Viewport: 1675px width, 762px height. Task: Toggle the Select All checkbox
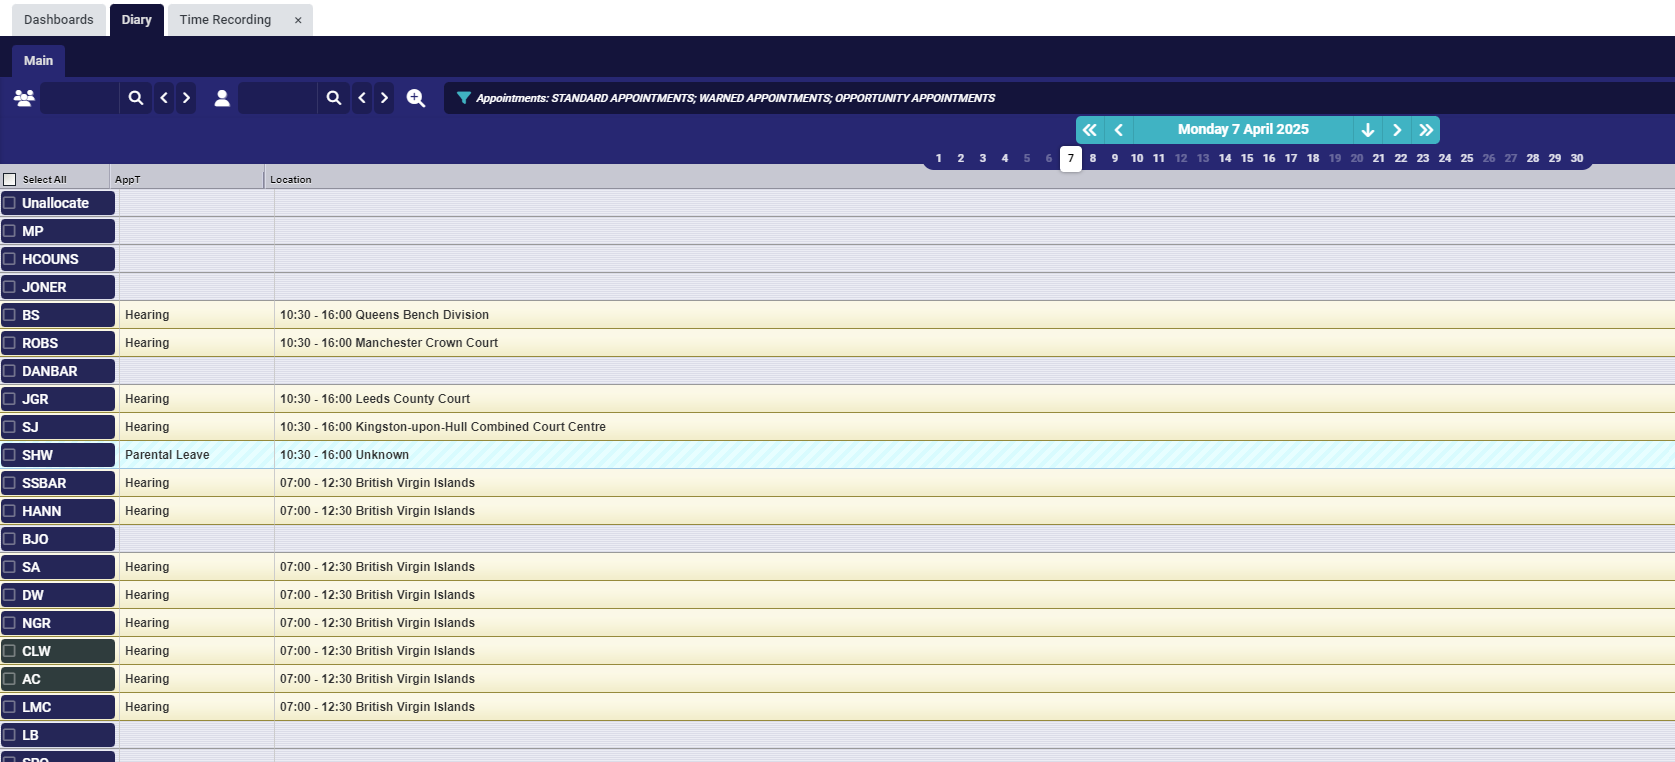point(10,179)
